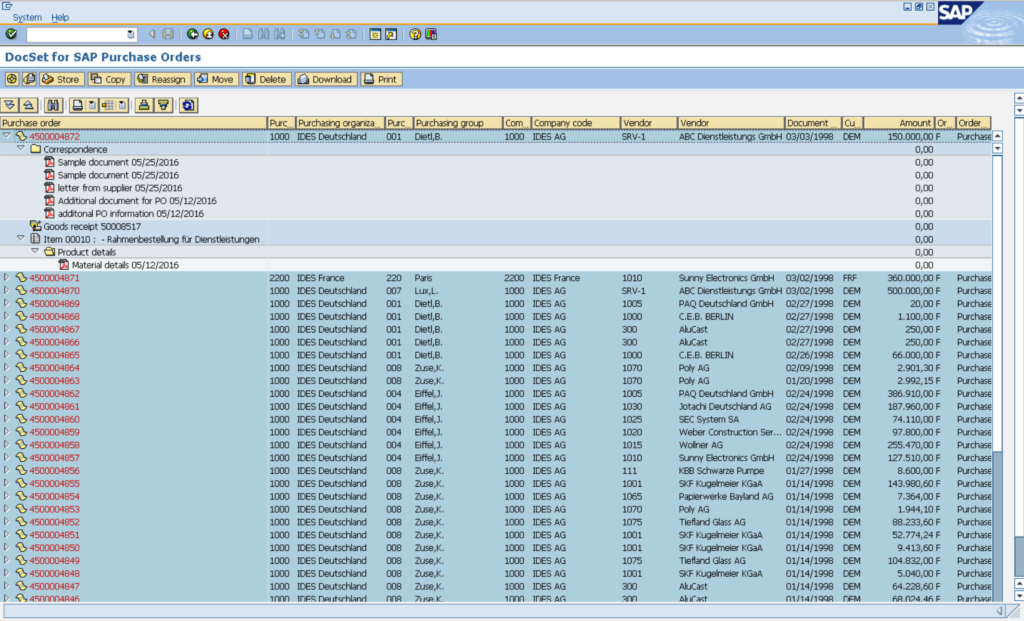The height and width of the screenshot is (621, 1024).
Task: Click the Download button
Action: (325, 79)
